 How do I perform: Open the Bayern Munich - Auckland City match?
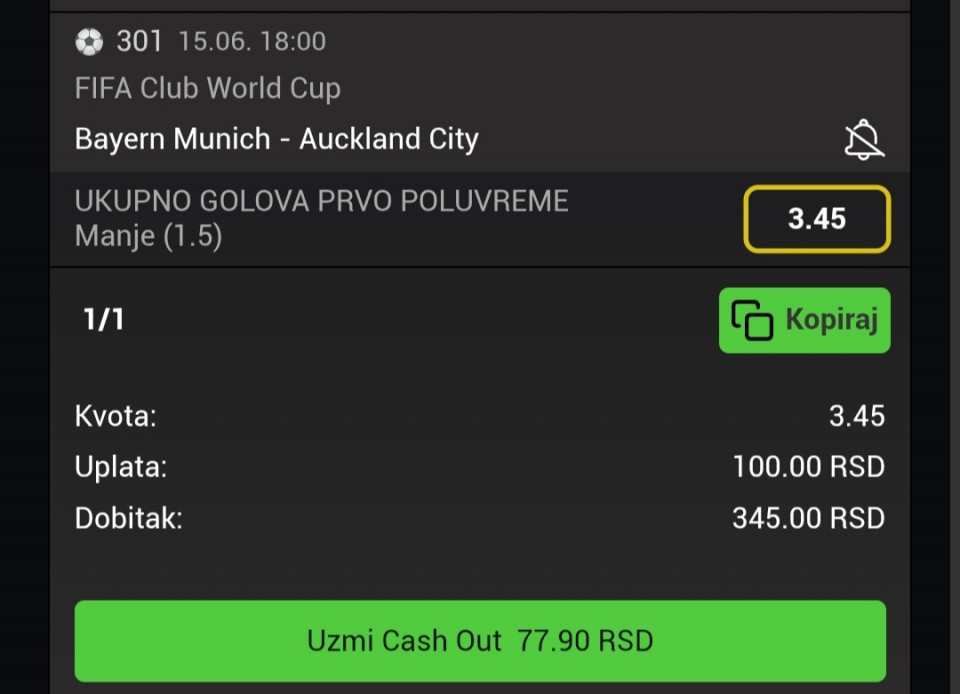pos(277,139)
